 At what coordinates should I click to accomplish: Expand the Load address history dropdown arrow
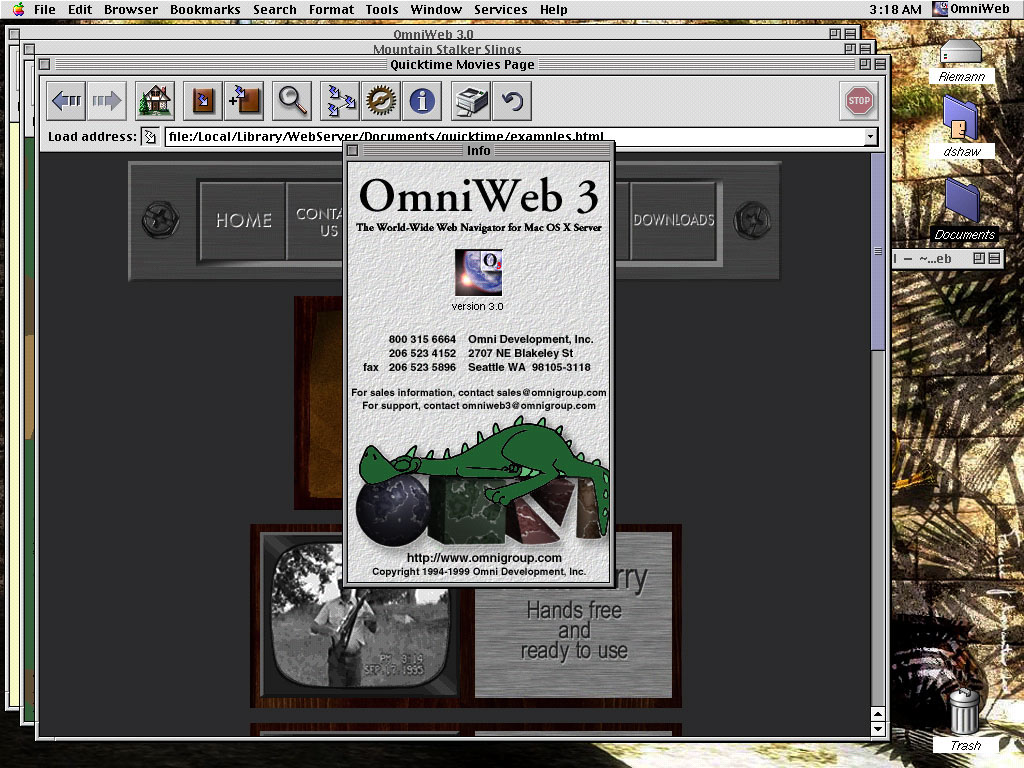(x=870, y=136)
